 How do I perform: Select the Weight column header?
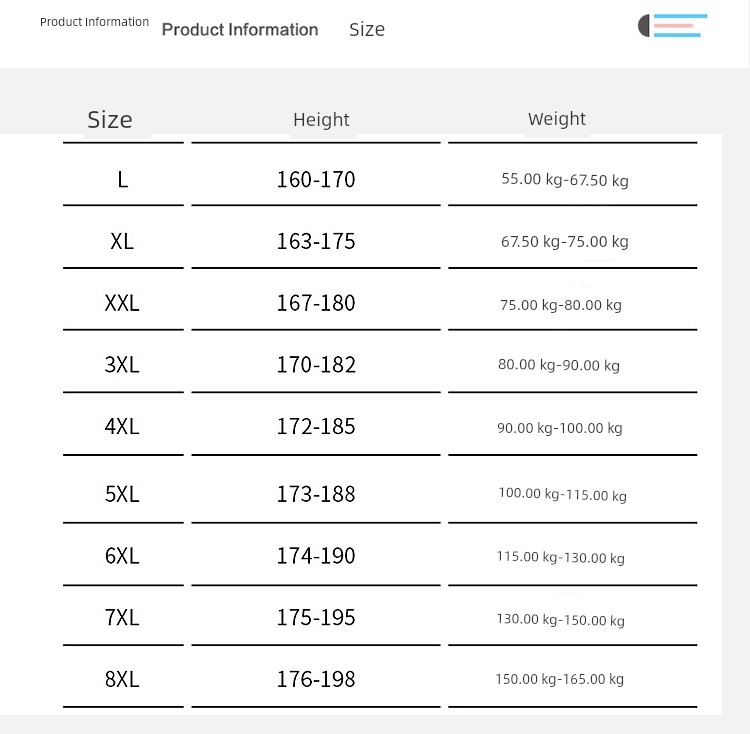[x=557, y=119]
